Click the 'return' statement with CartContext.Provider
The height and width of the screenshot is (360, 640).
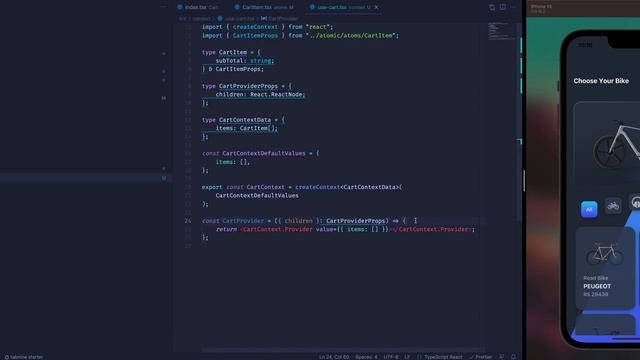345,229
